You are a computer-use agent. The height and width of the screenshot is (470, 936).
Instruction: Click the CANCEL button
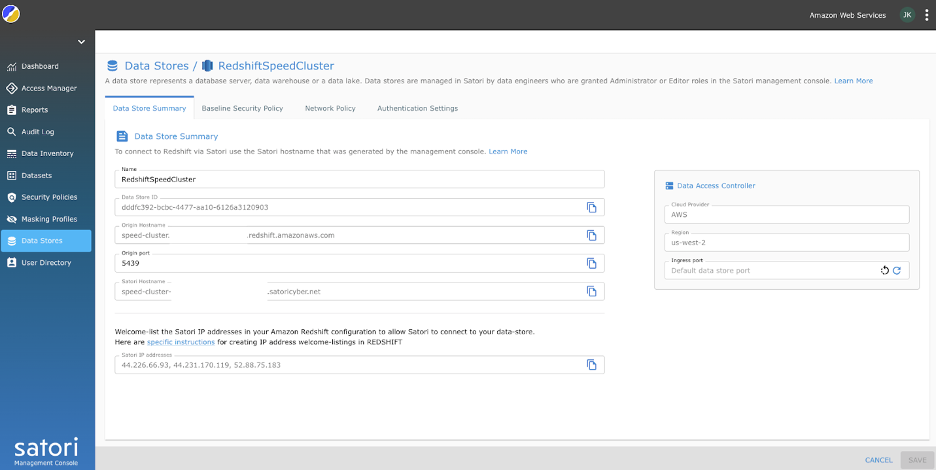click(879, 460)
